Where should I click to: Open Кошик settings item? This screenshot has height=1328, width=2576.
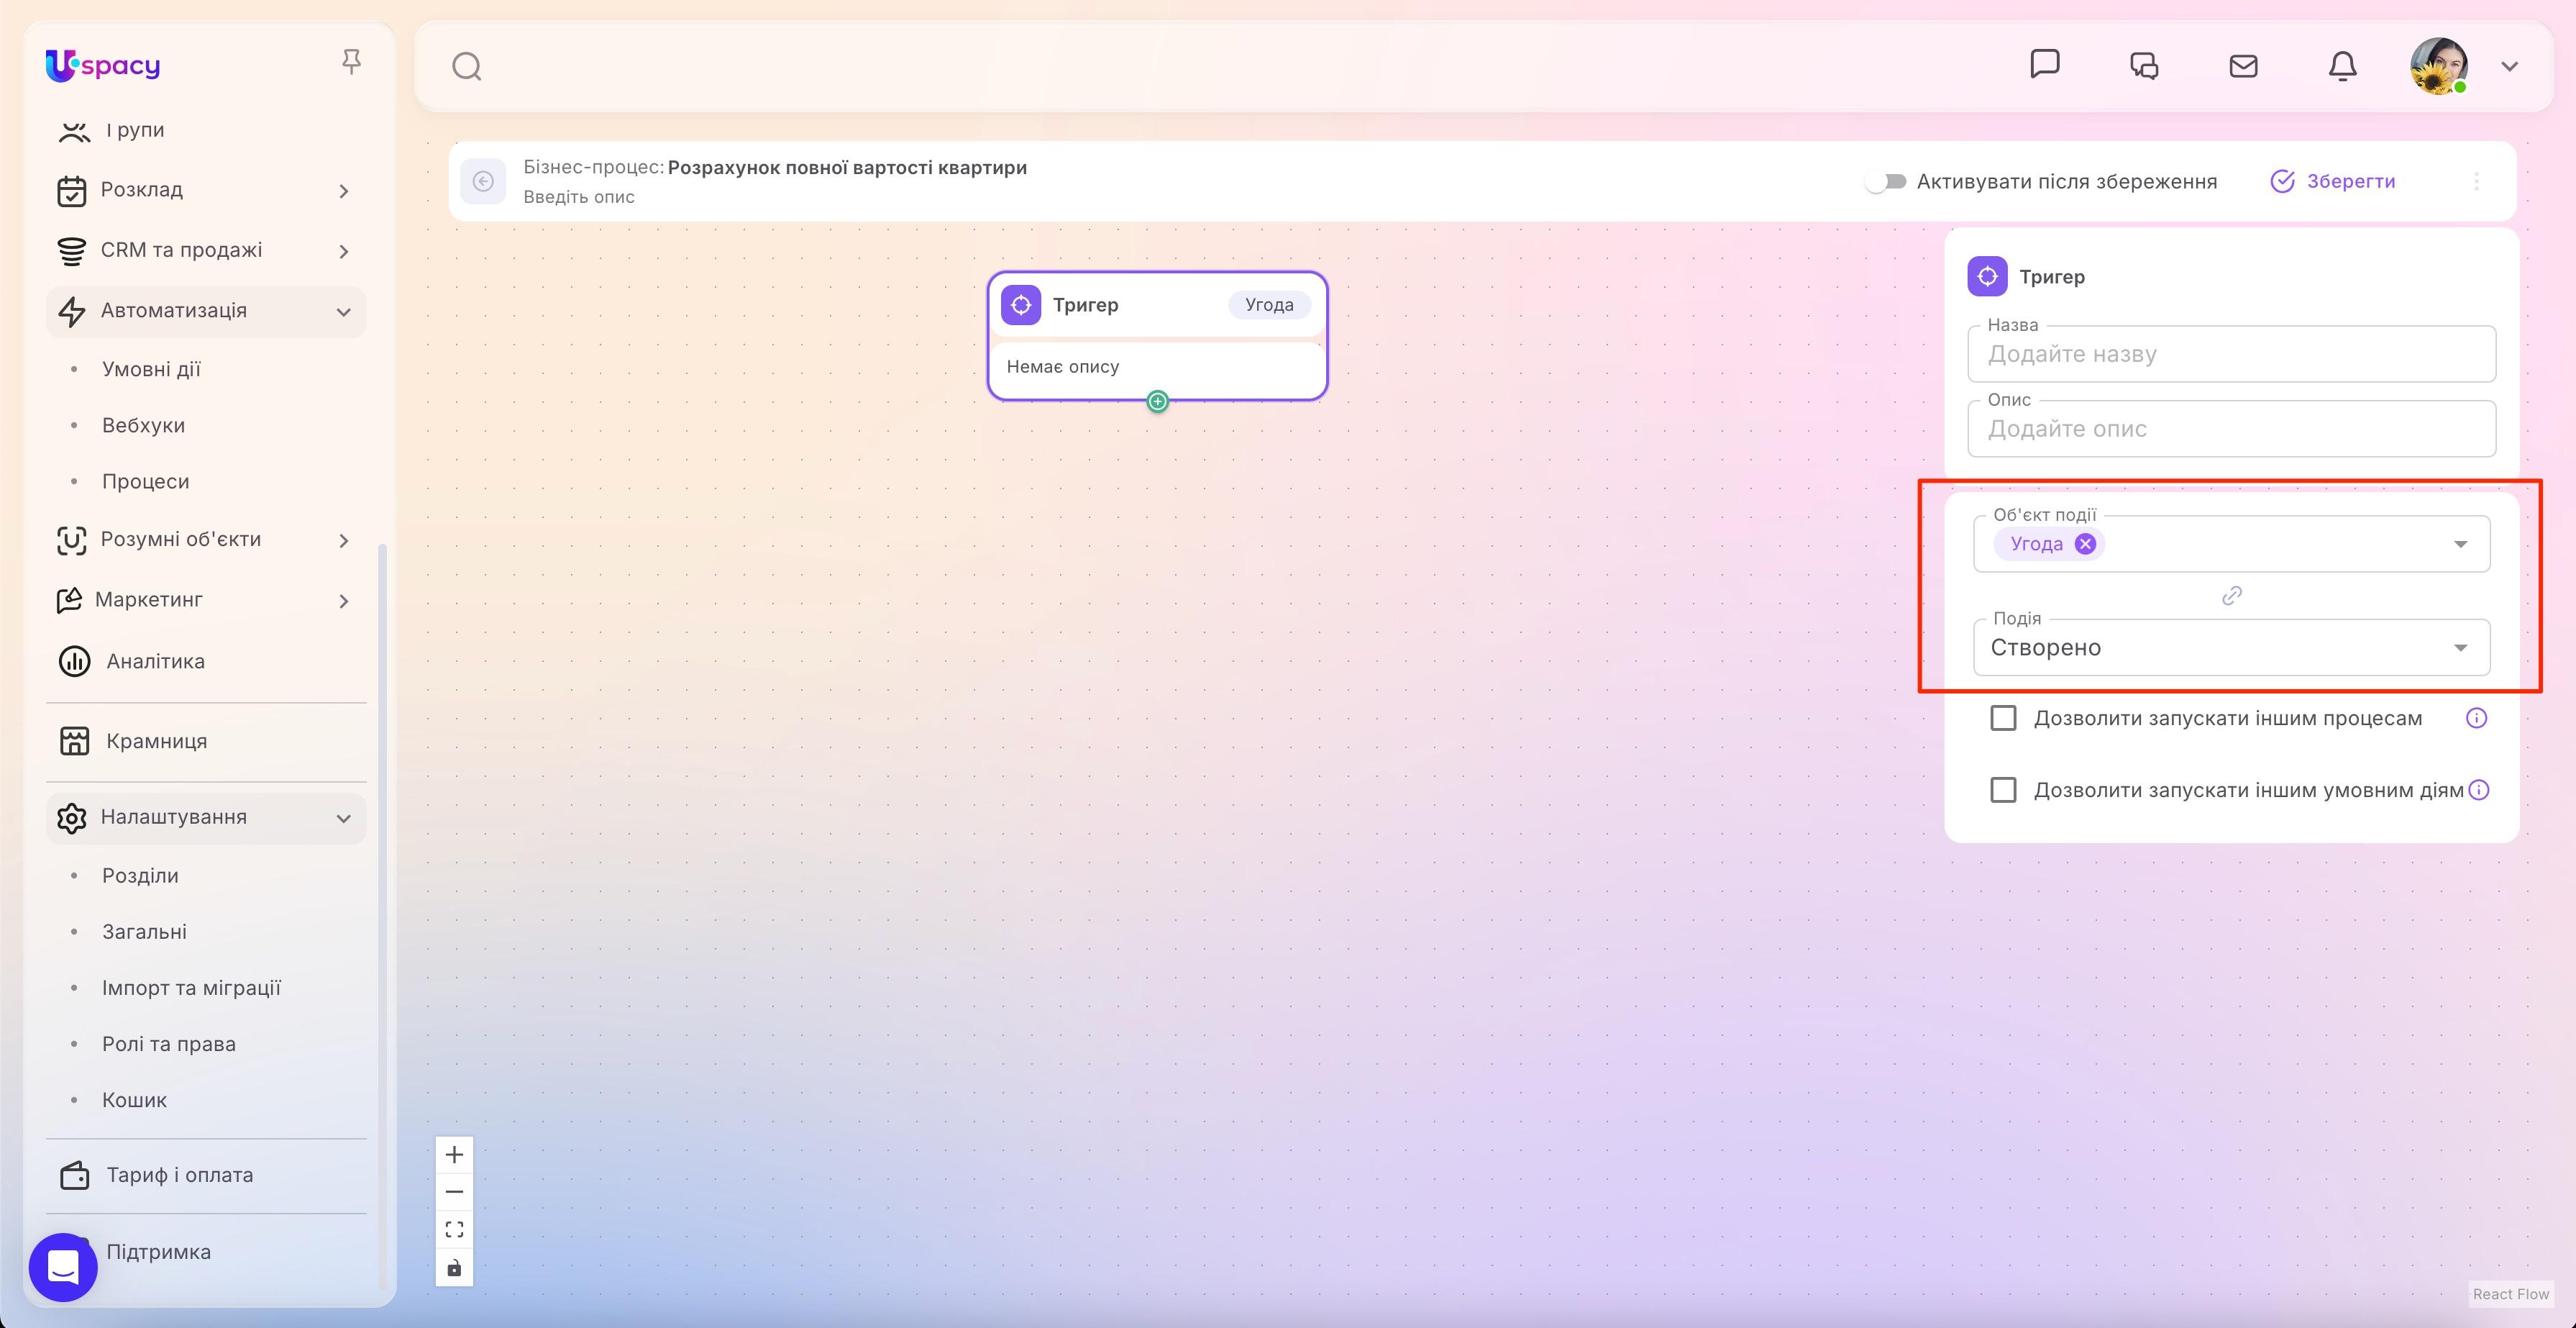coord(134,1100)
